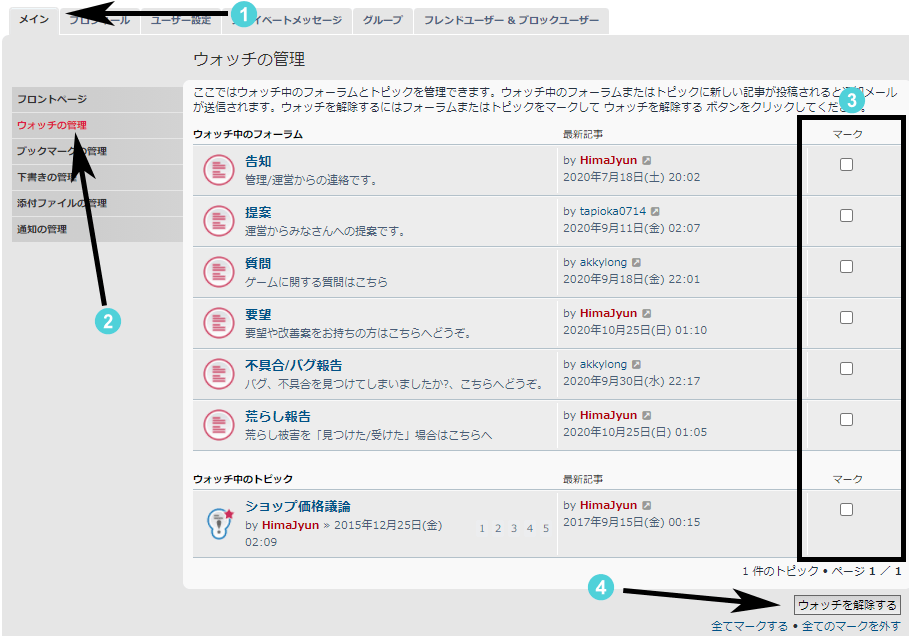Open フロントページ in the left sidebar
This screenshot has width=909, height=636.
coord(52,99)
